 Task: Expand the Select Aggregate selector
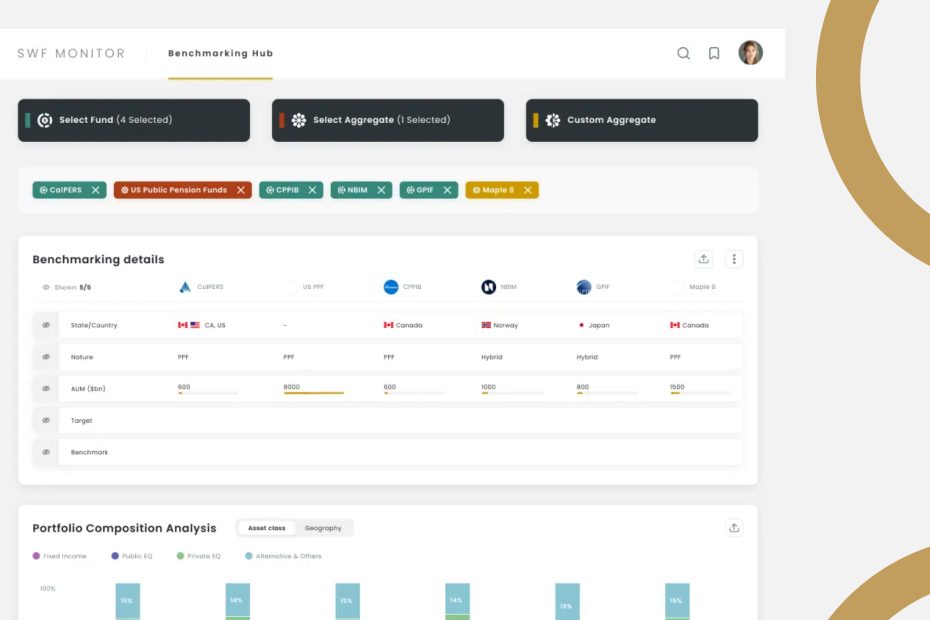[x=388, y=120]
